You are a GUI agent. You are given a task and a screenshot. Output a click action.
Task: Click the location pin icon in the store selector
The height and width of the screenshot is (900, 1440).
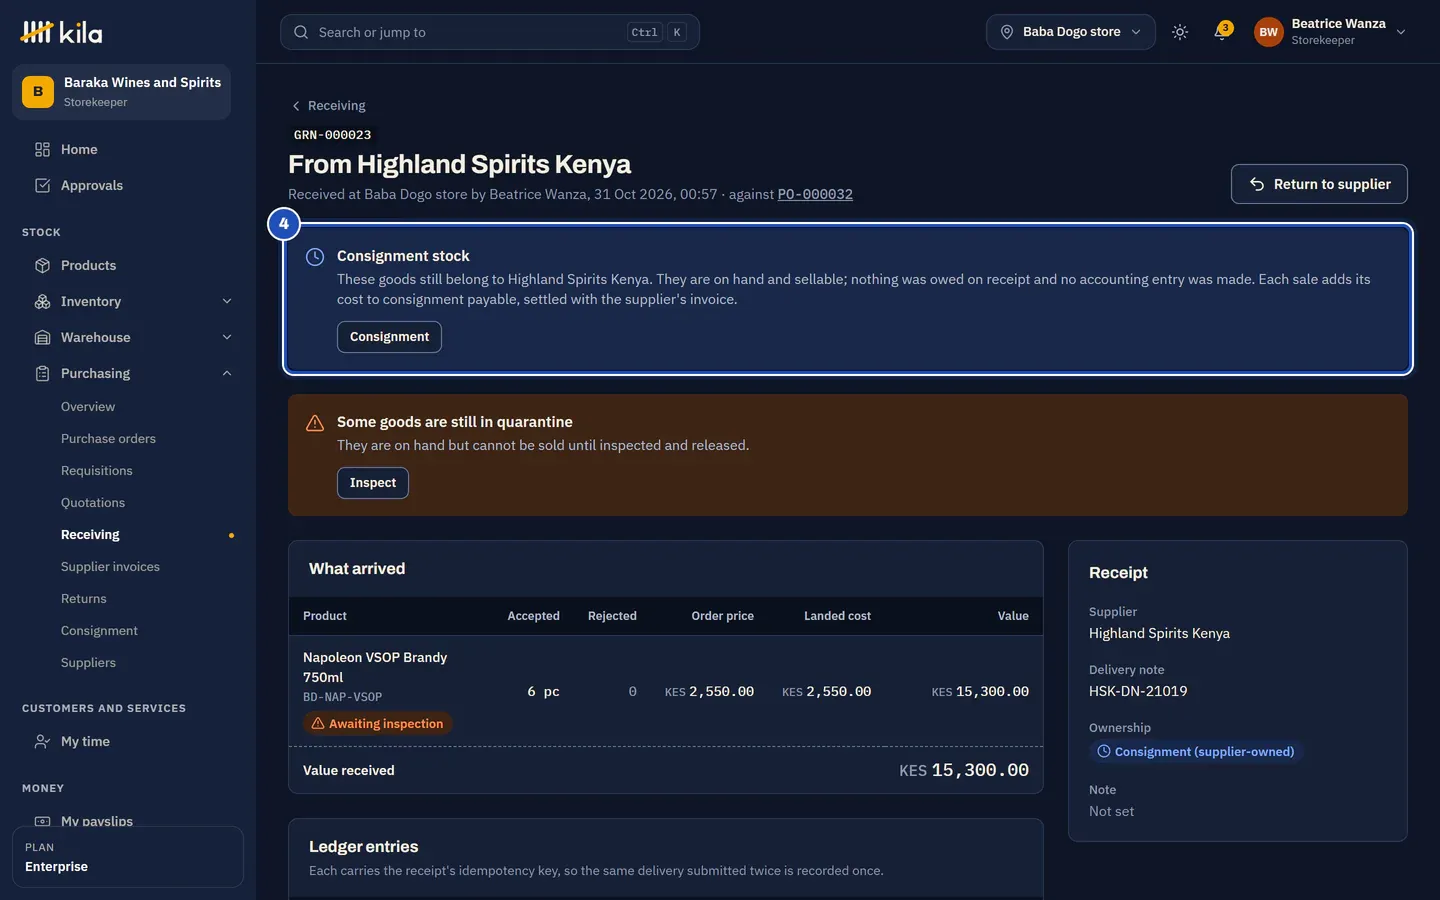(x=1007, y=32)
